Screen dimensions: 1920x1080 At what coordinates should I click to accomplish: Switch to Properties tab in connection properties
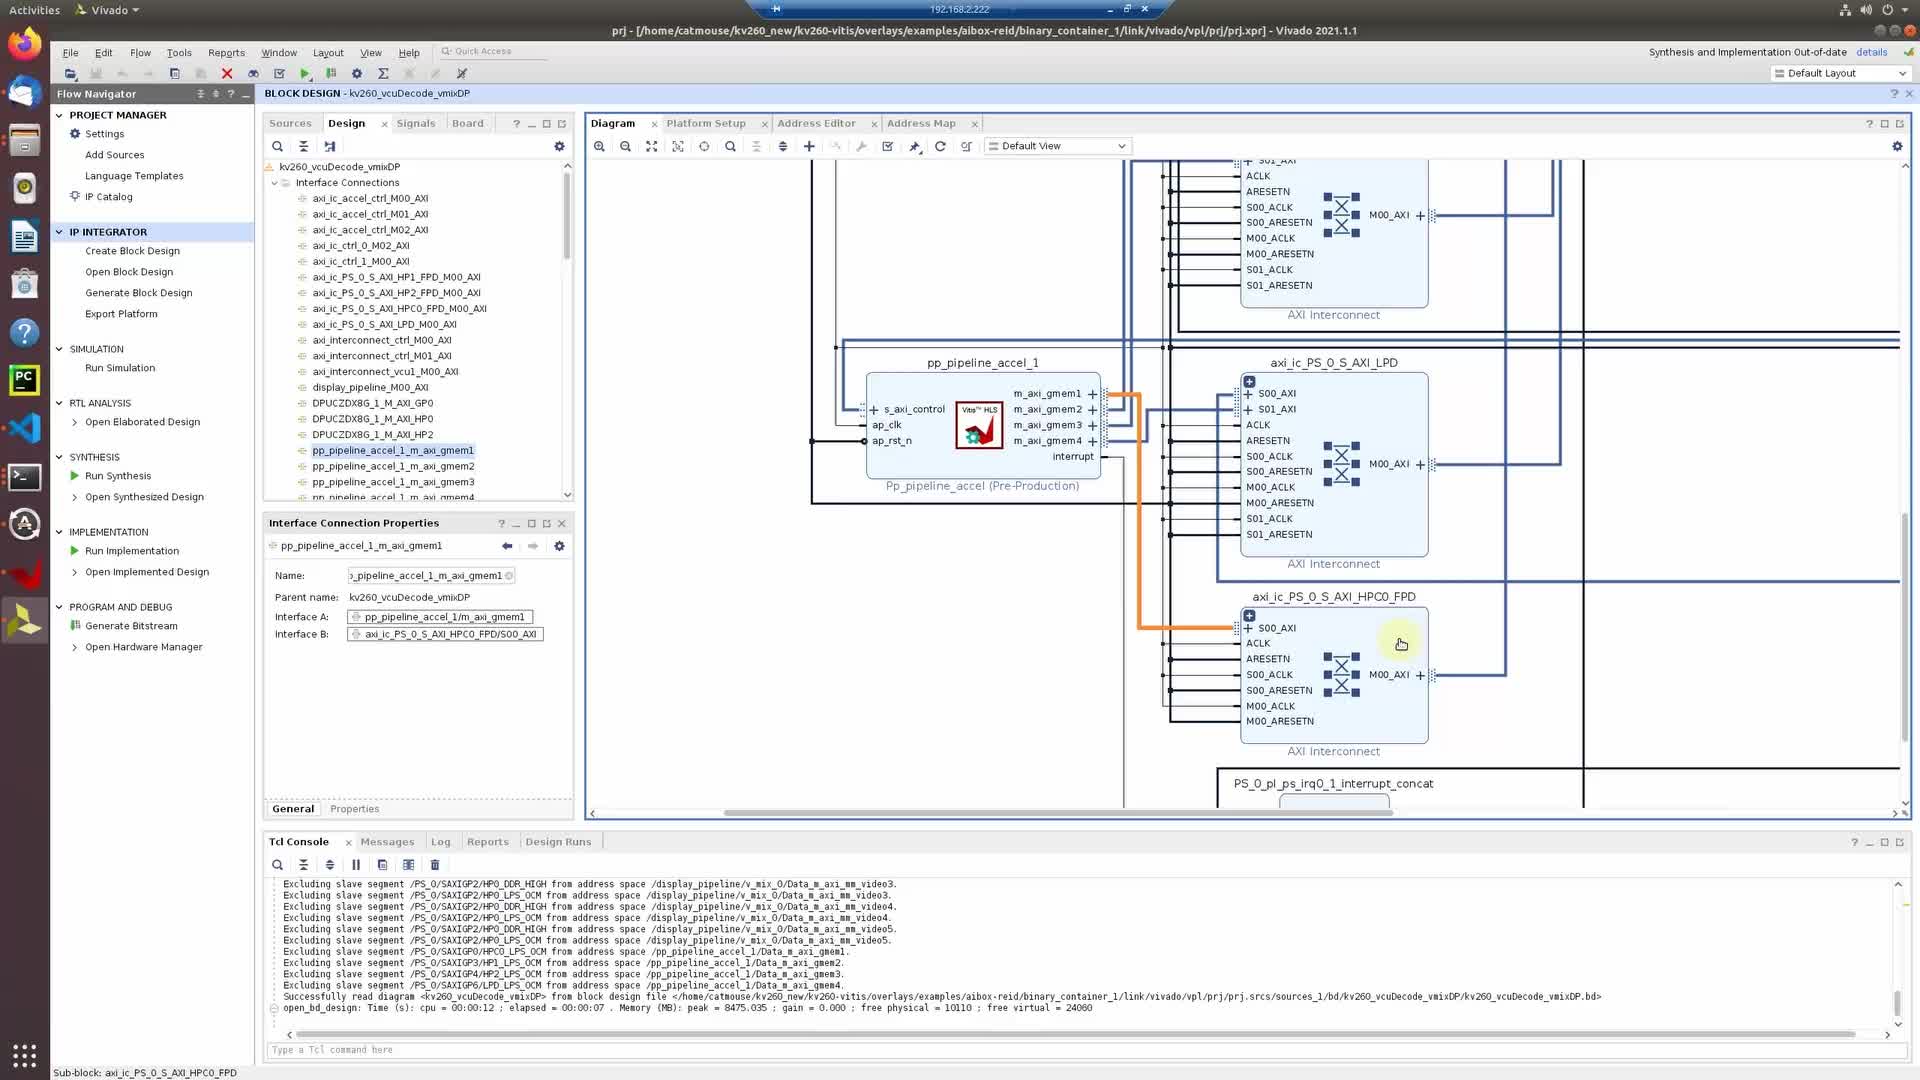pyautogui.click(x=354, y=809)
